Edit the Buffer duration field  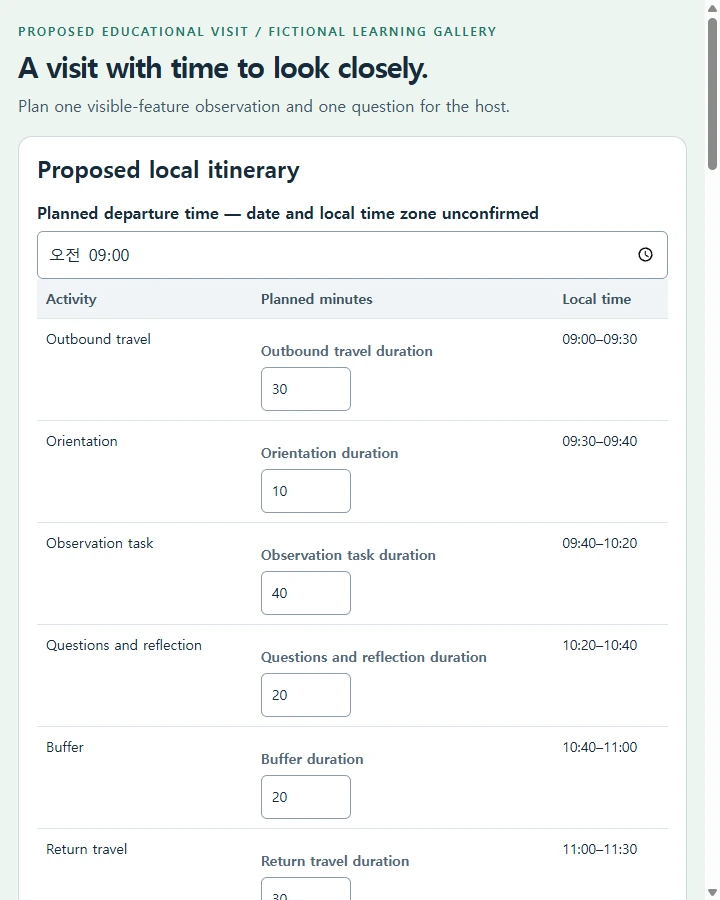tap(305, 797)
